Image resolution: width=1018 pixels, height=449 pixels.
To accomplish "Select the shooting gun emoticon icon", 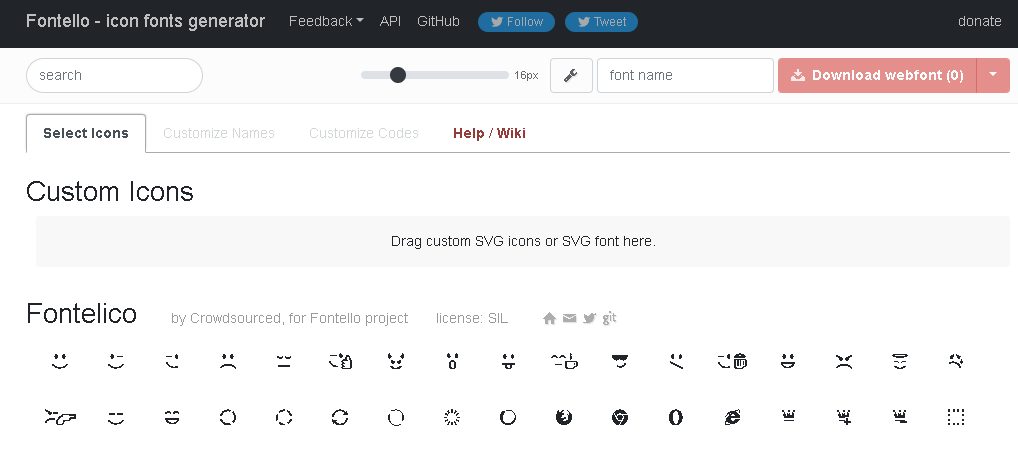I will tap(60, 417).
